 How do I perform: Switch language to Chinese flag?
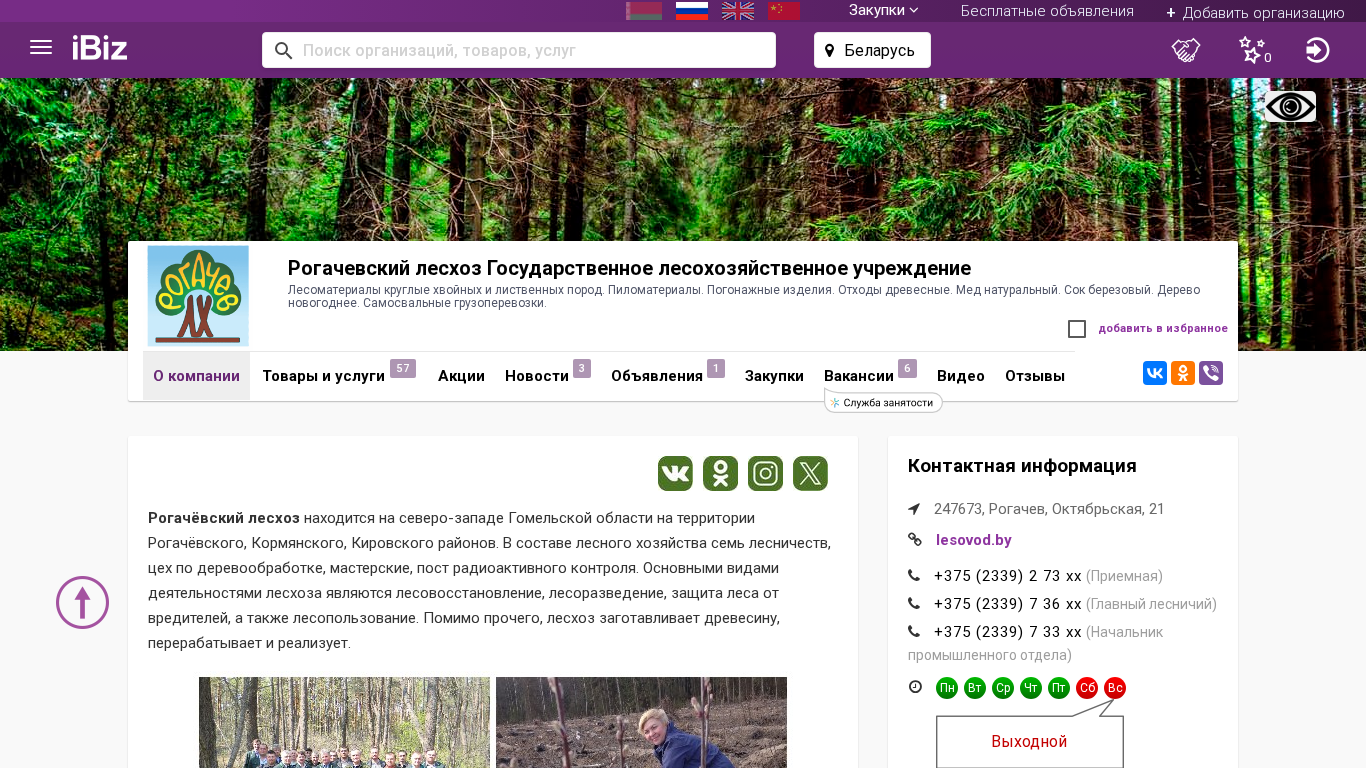point(784,11)
